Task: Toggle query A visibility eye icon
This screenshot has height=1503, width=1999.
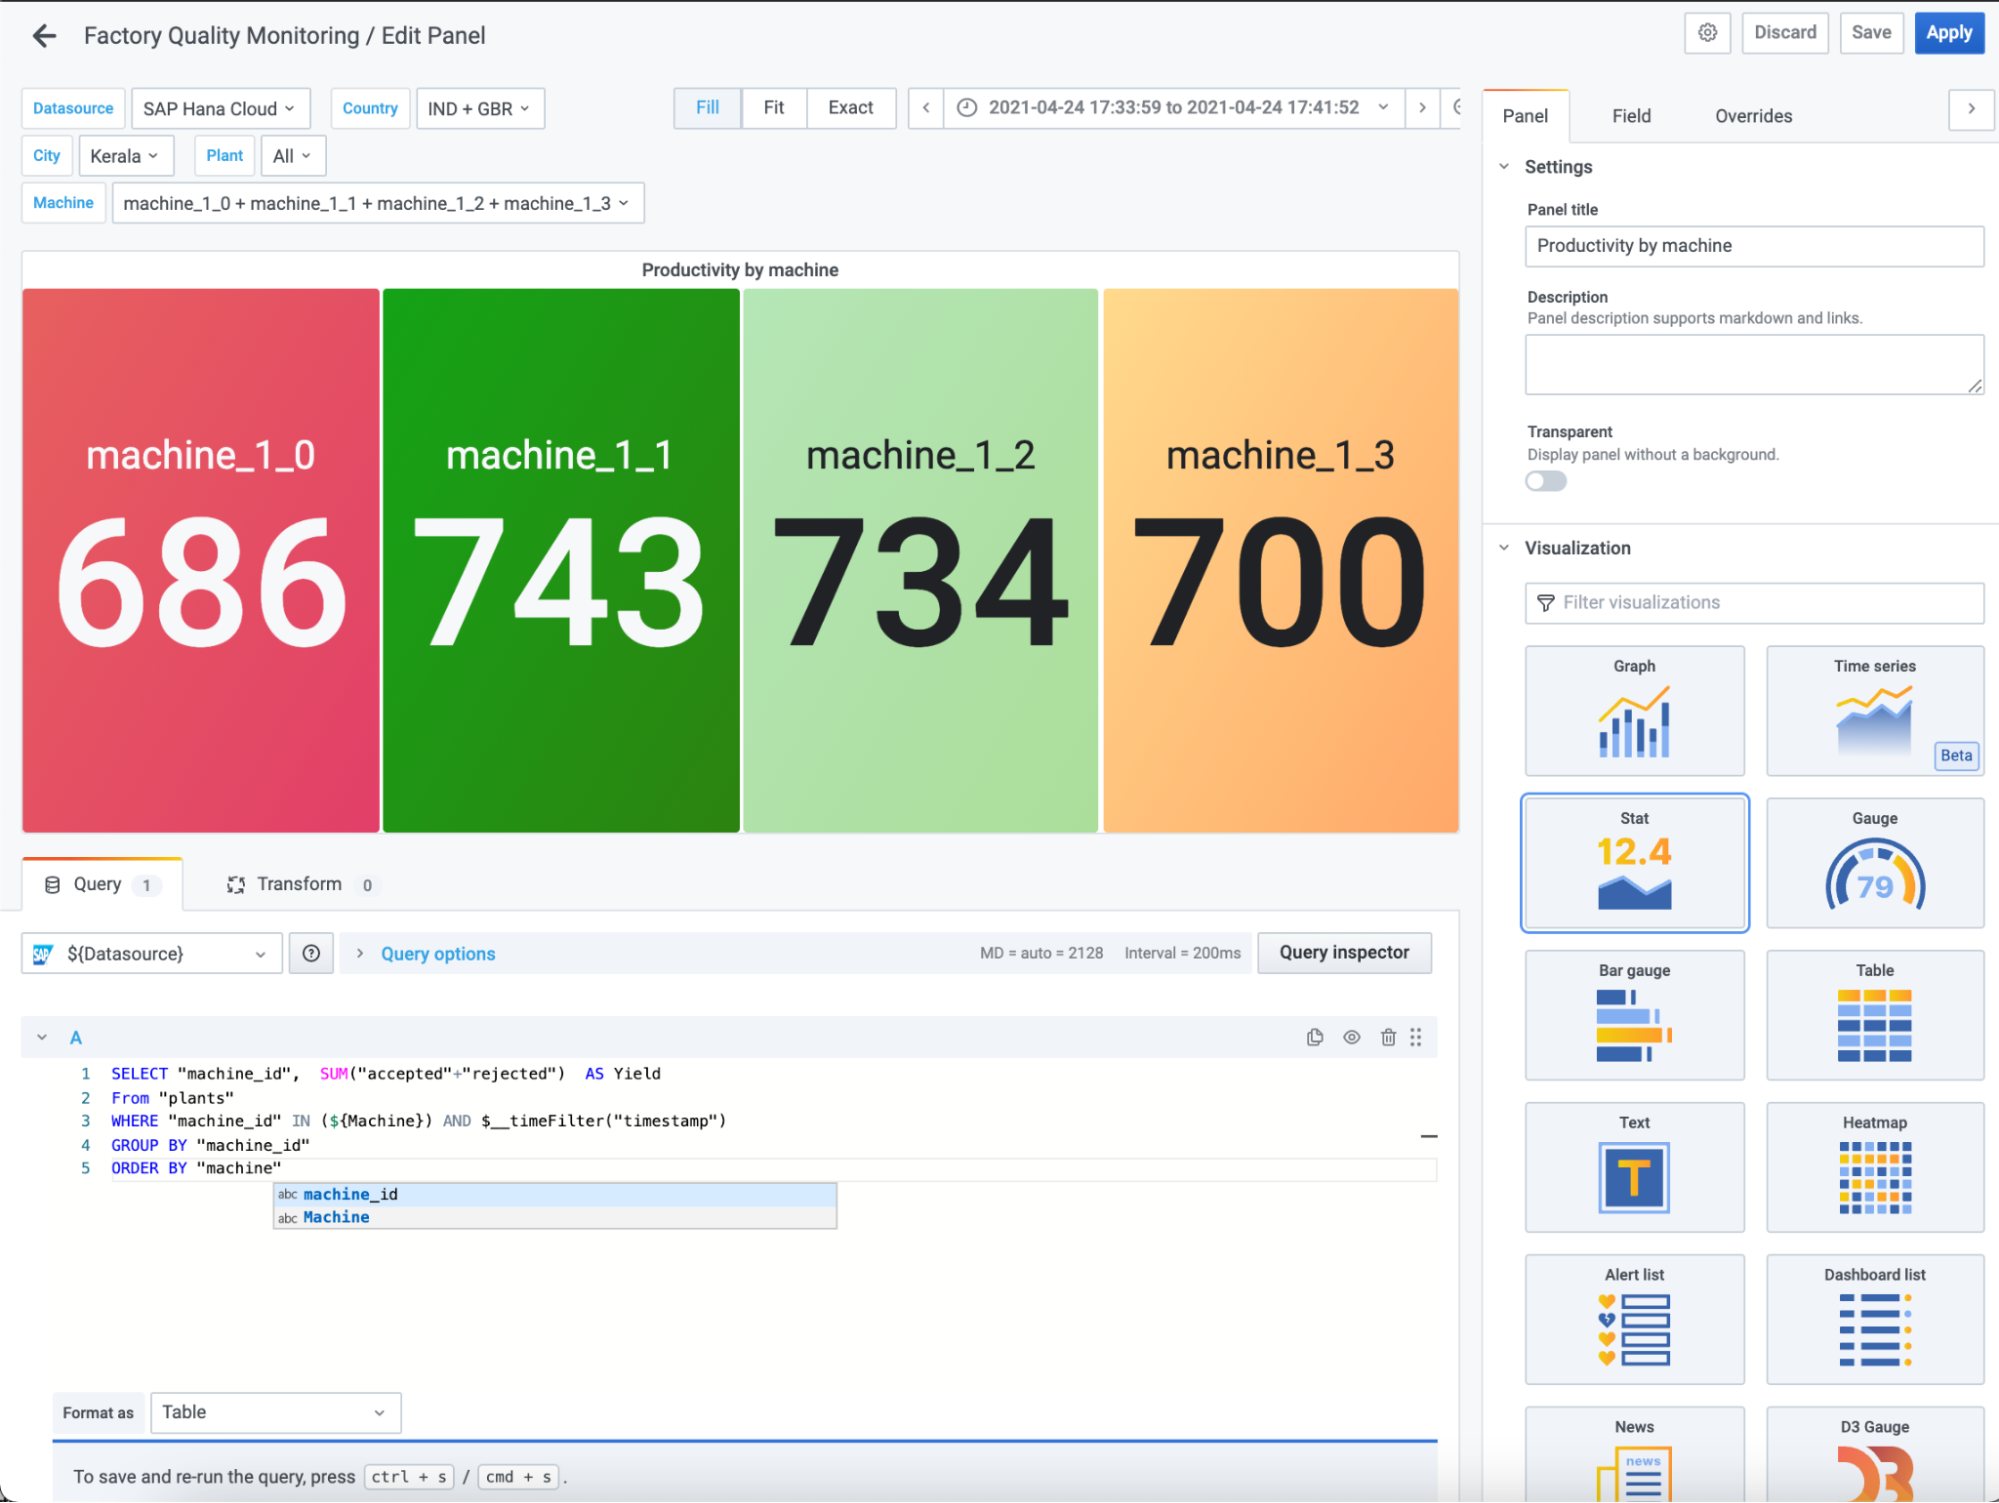Action: (x=1351, y=1037)
